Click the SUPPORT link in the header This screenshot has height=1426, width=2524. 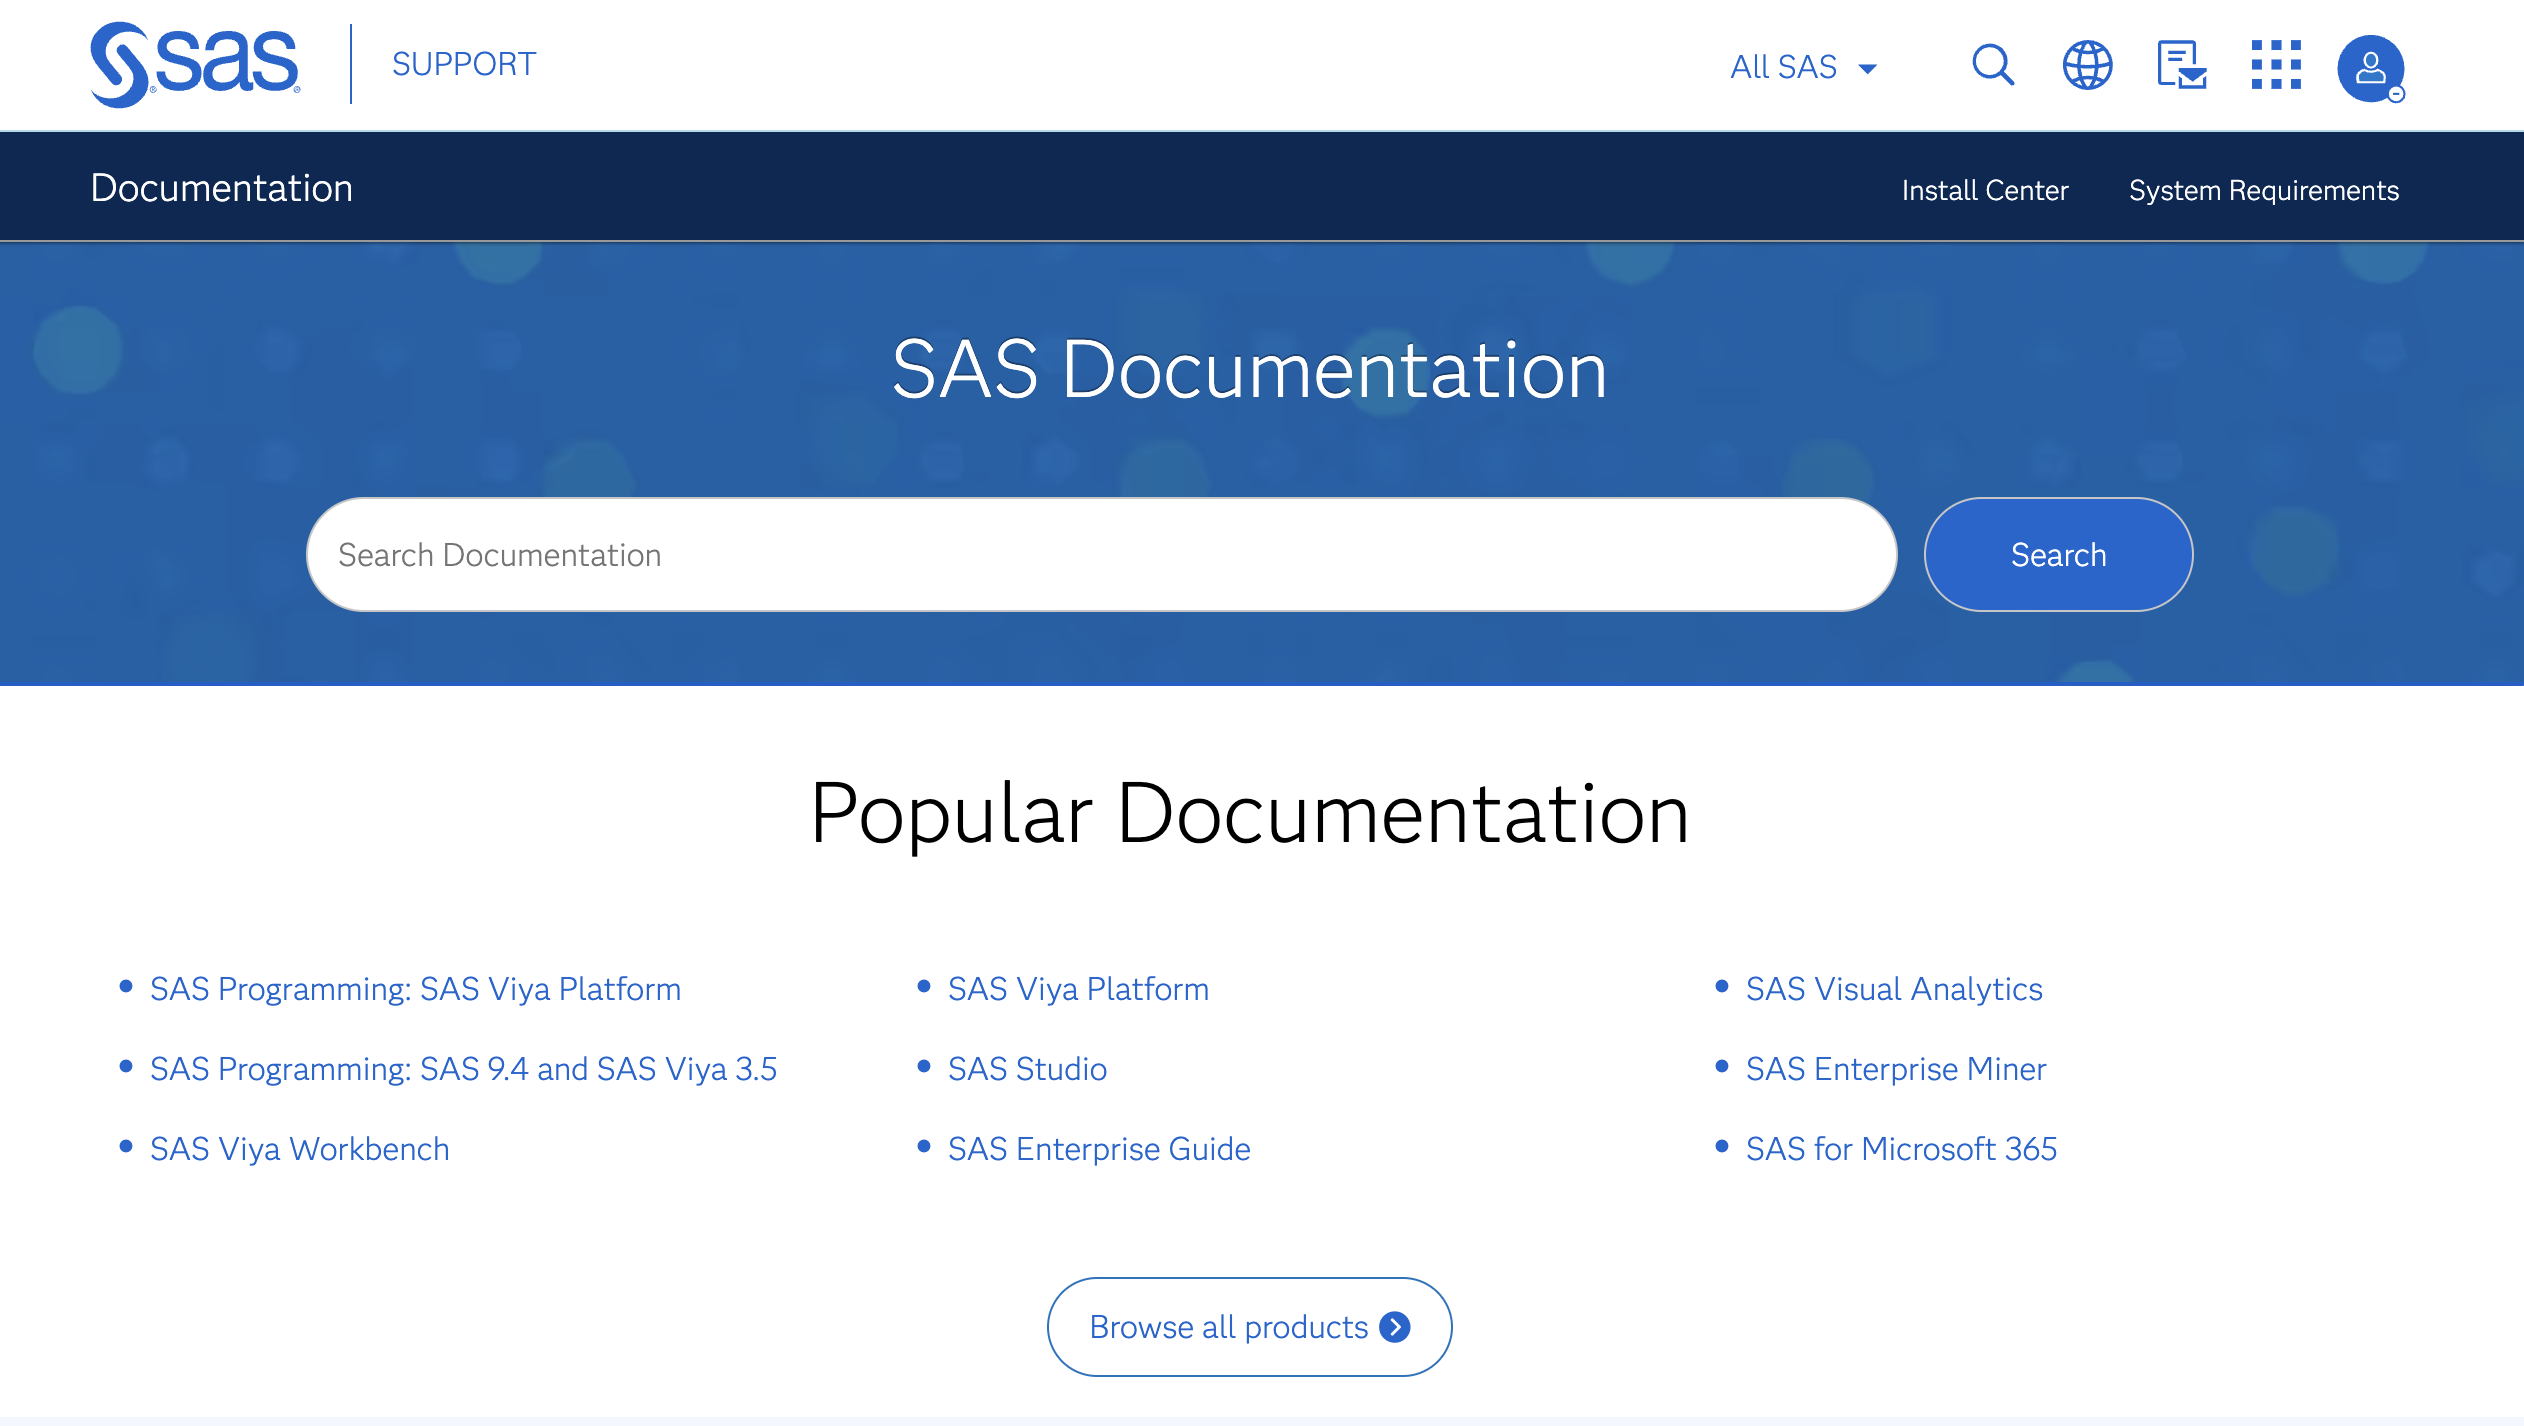(464, 64)
